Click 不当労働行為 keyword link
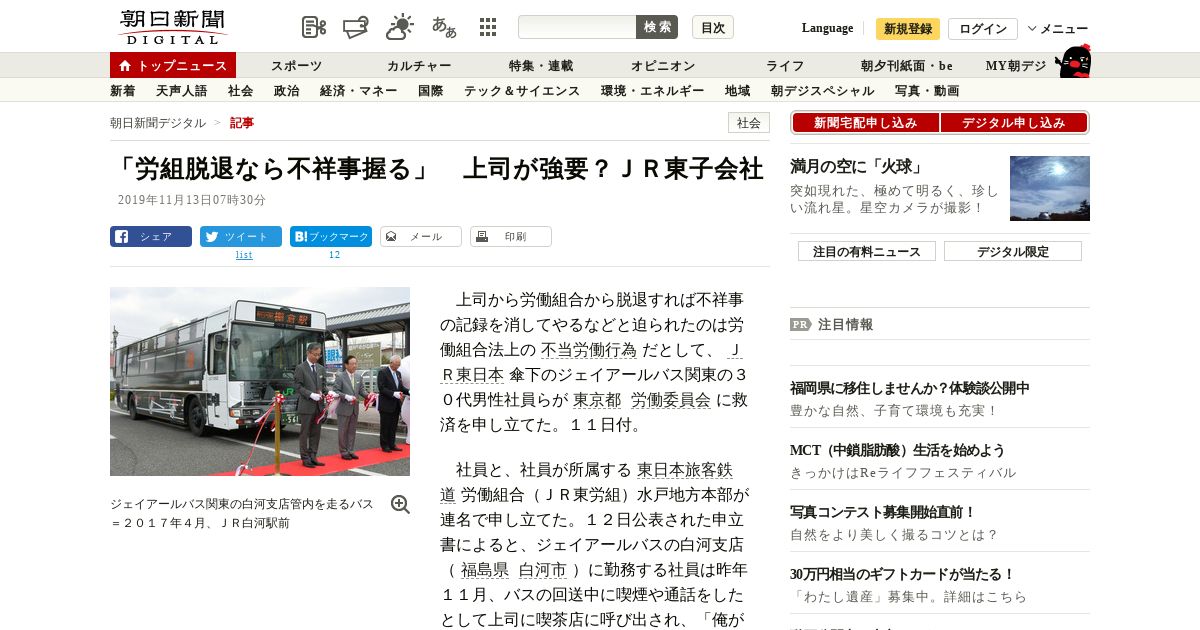1200x630 pixels. [588, 350]
